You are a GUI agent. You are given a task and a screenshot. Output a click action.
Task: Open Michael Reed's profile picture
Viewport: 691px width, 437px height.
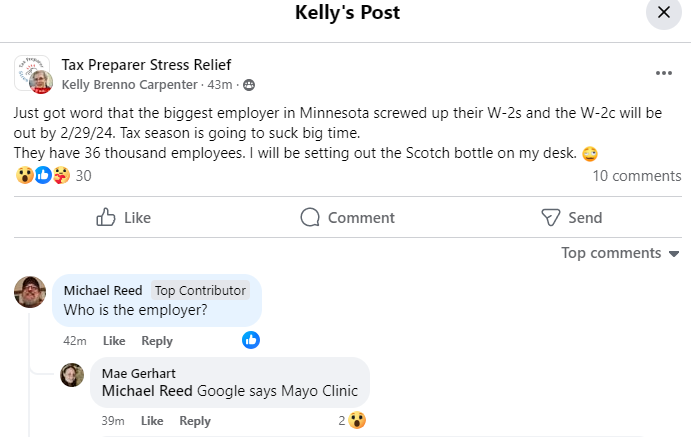click(x=30, y=292)
